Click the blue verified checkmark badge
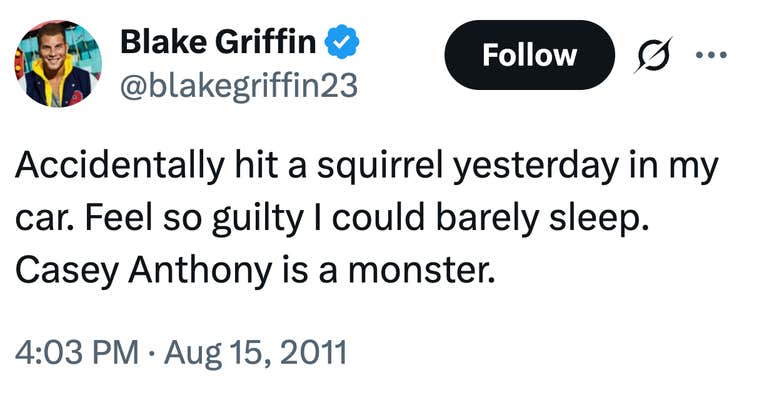The width and height of the screenshot is (759, 400). pos(345,42)
